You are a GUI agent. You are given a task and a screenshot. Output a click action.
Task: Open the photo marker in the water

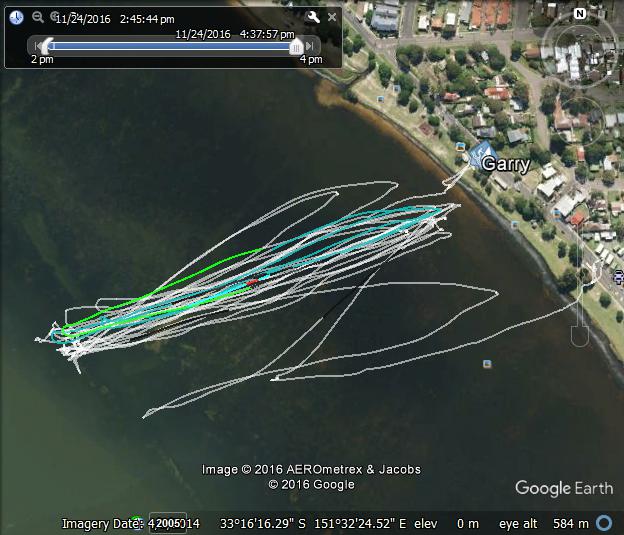pos(487,364)
